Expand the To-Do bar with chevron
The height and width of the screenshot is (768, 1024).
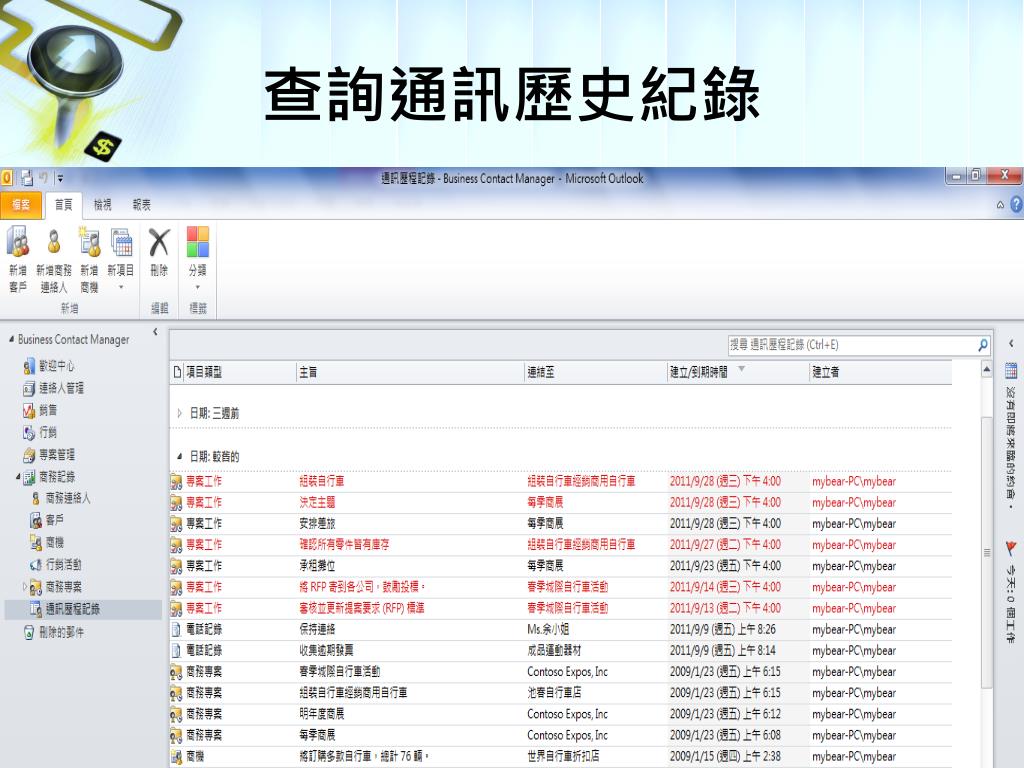[1011, 343]
